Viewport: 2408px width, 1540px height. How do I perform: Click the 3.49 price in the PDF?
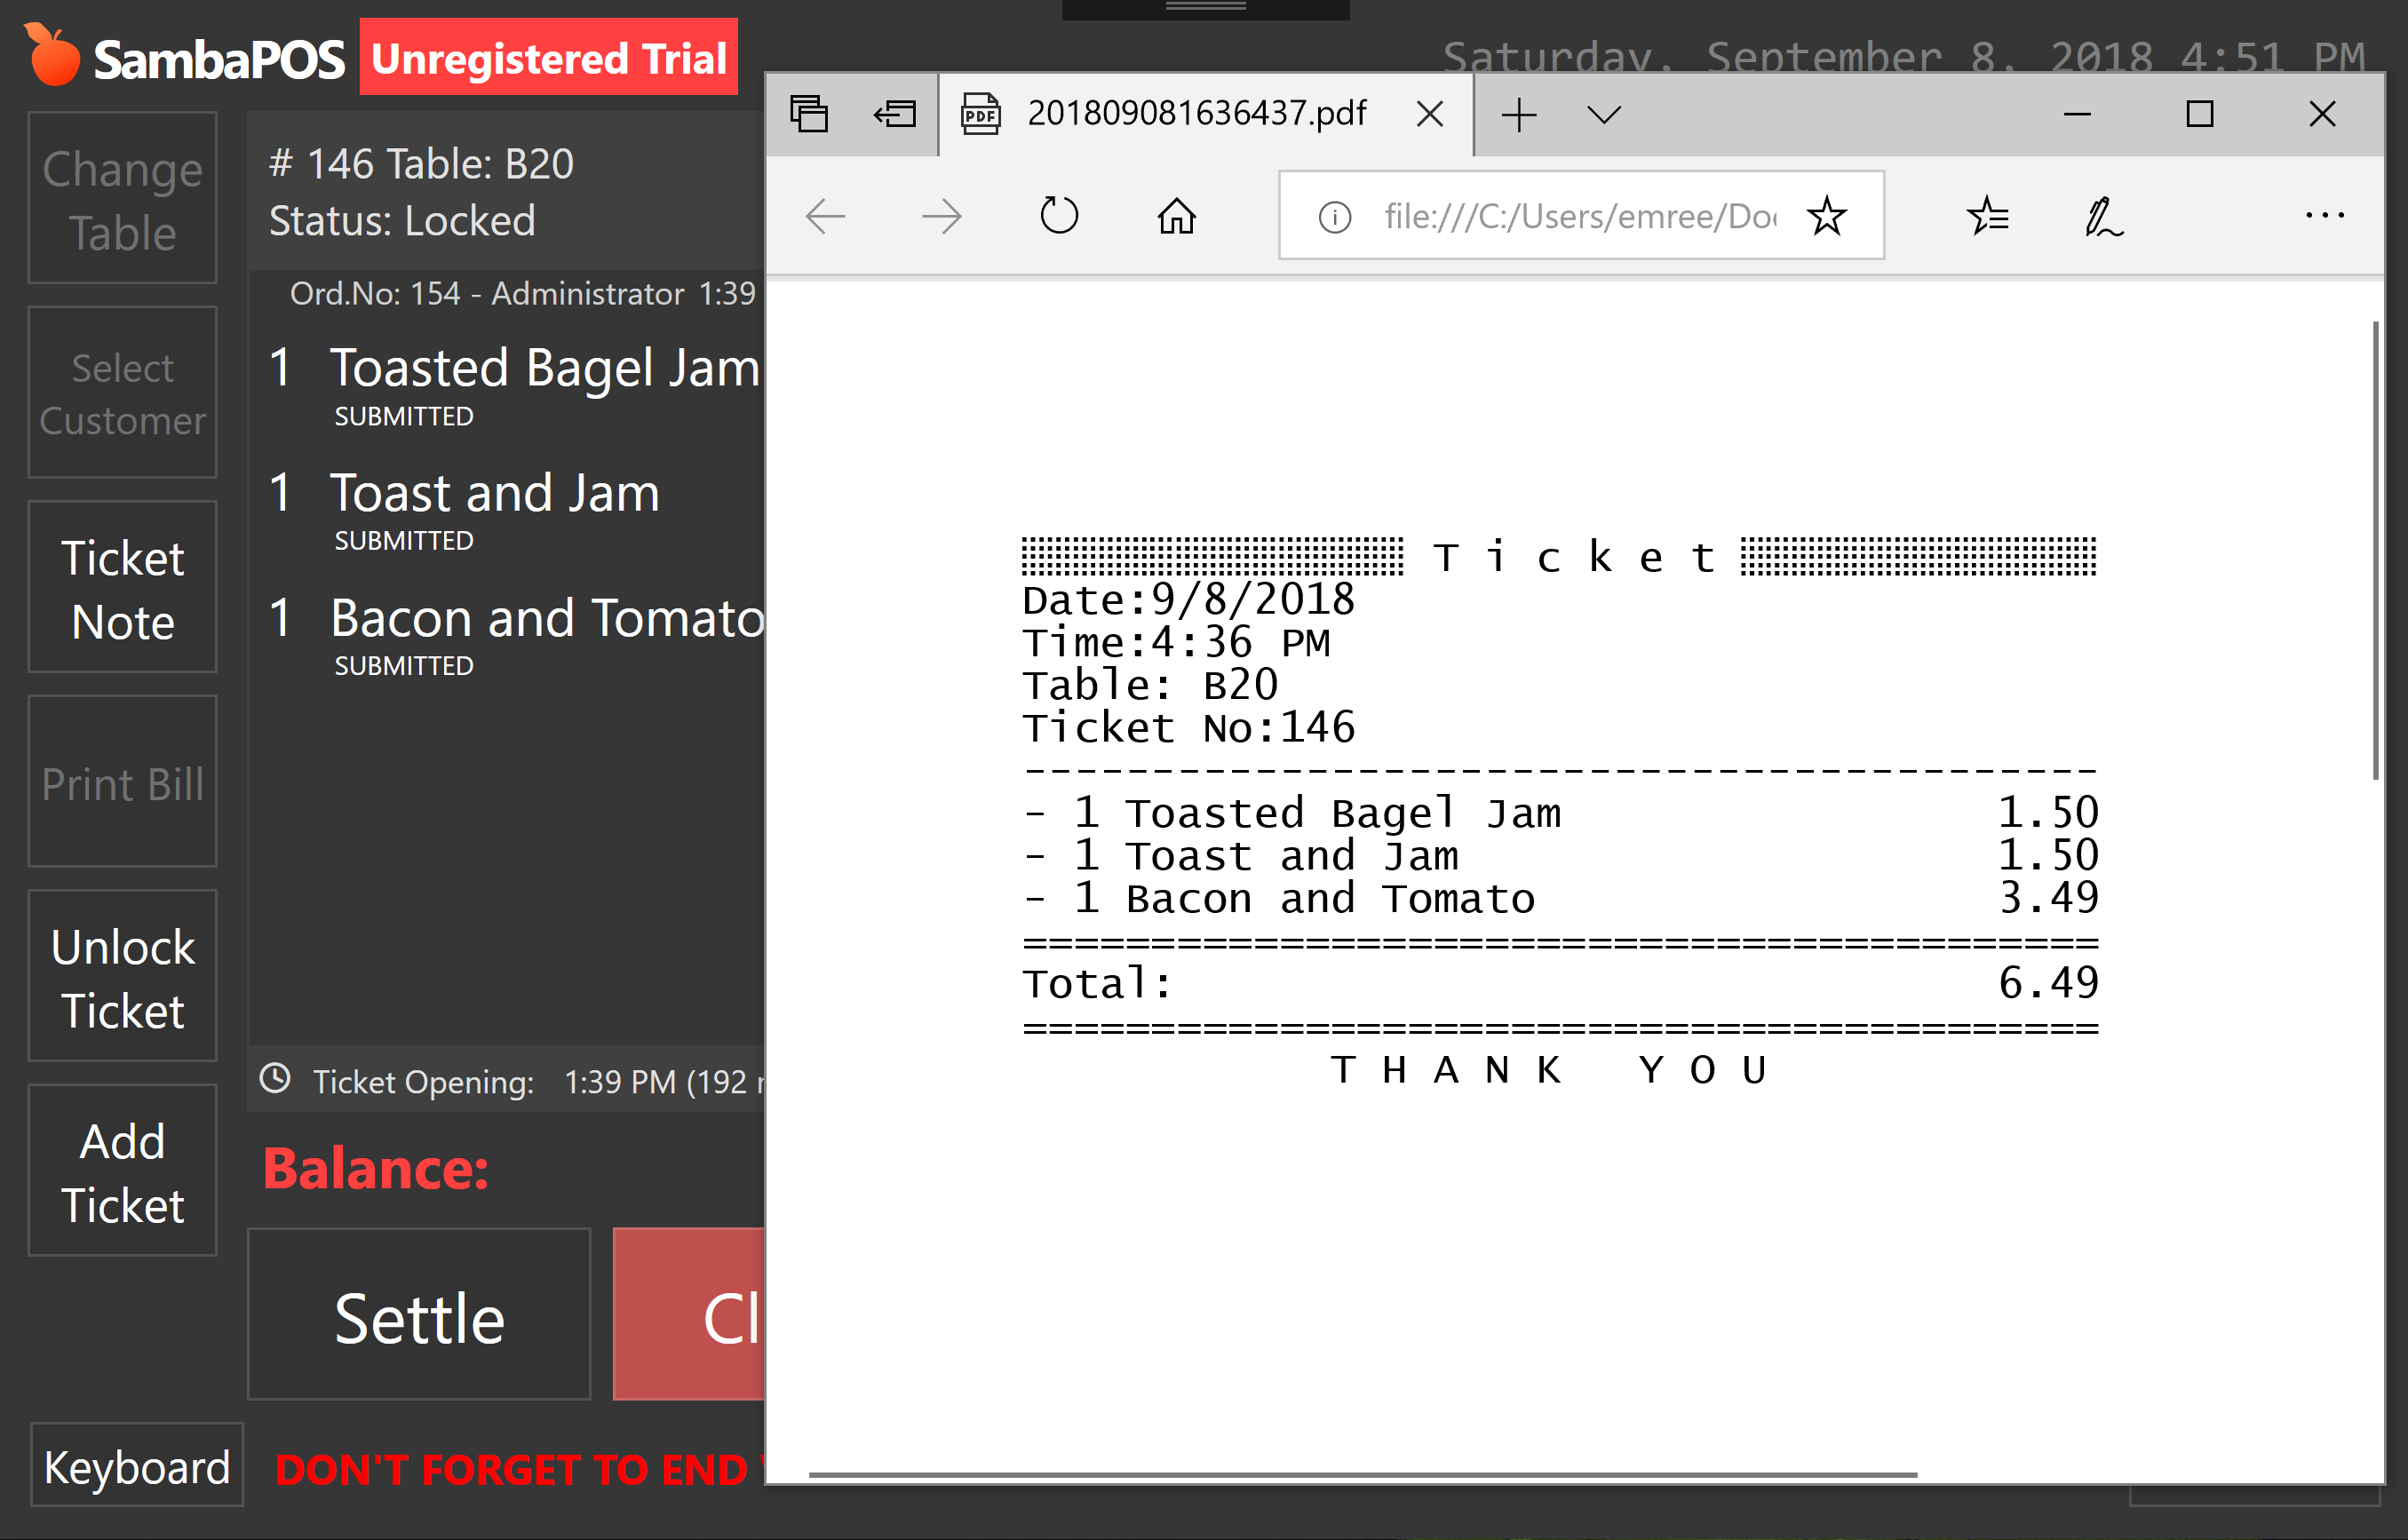click(2048, 898)
